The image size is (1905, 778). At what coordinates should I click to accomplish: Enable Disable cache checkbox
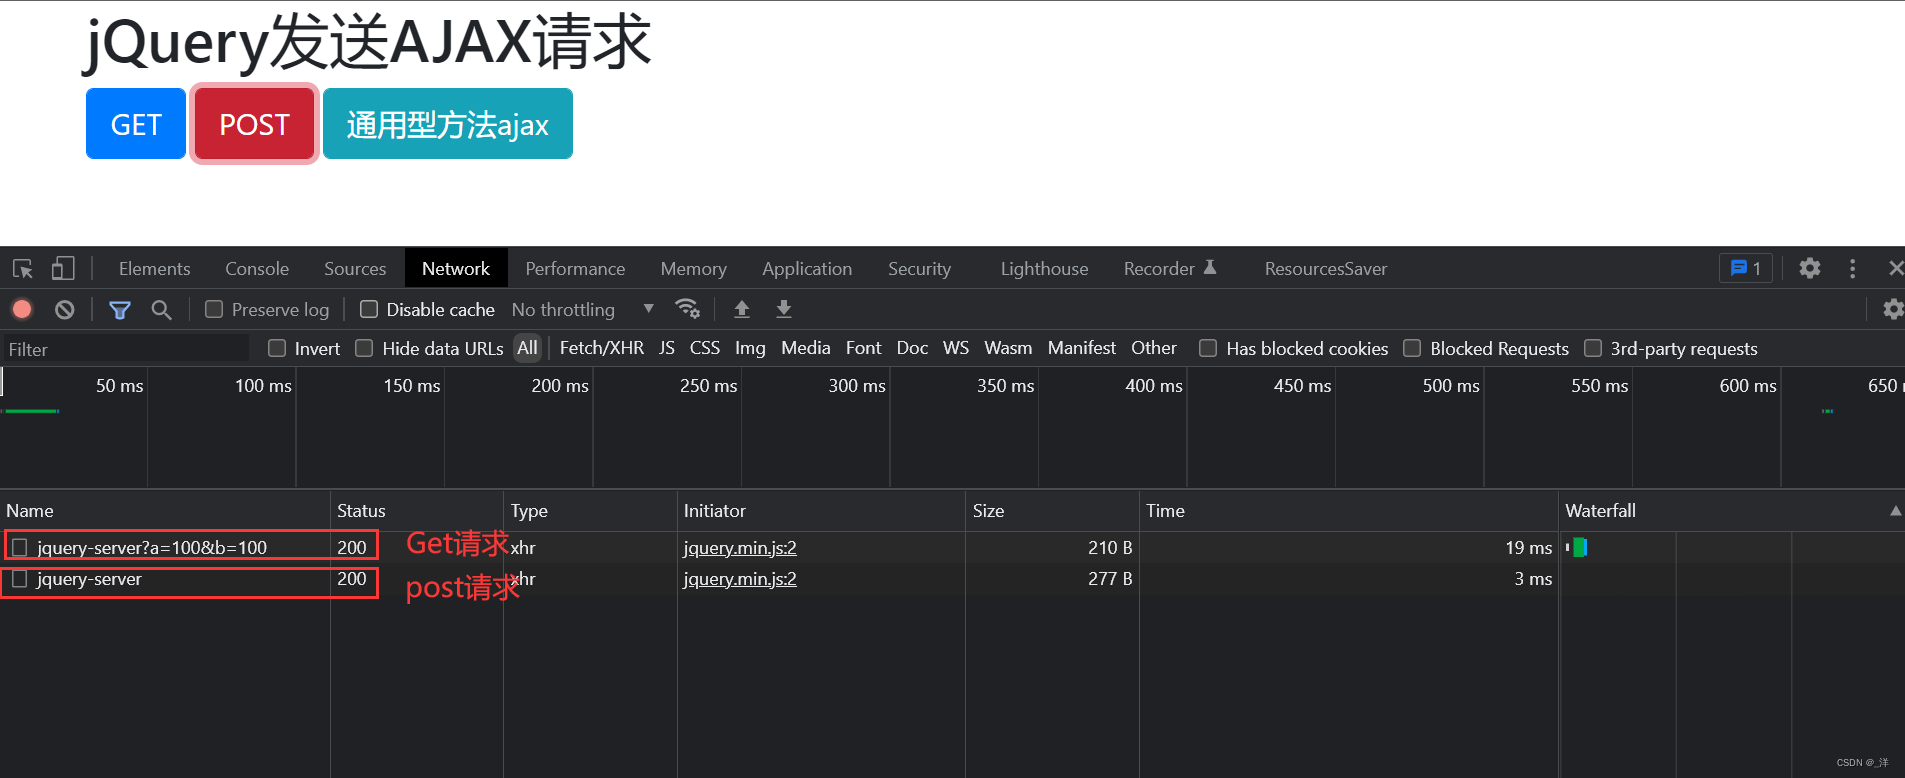point(369,309)
